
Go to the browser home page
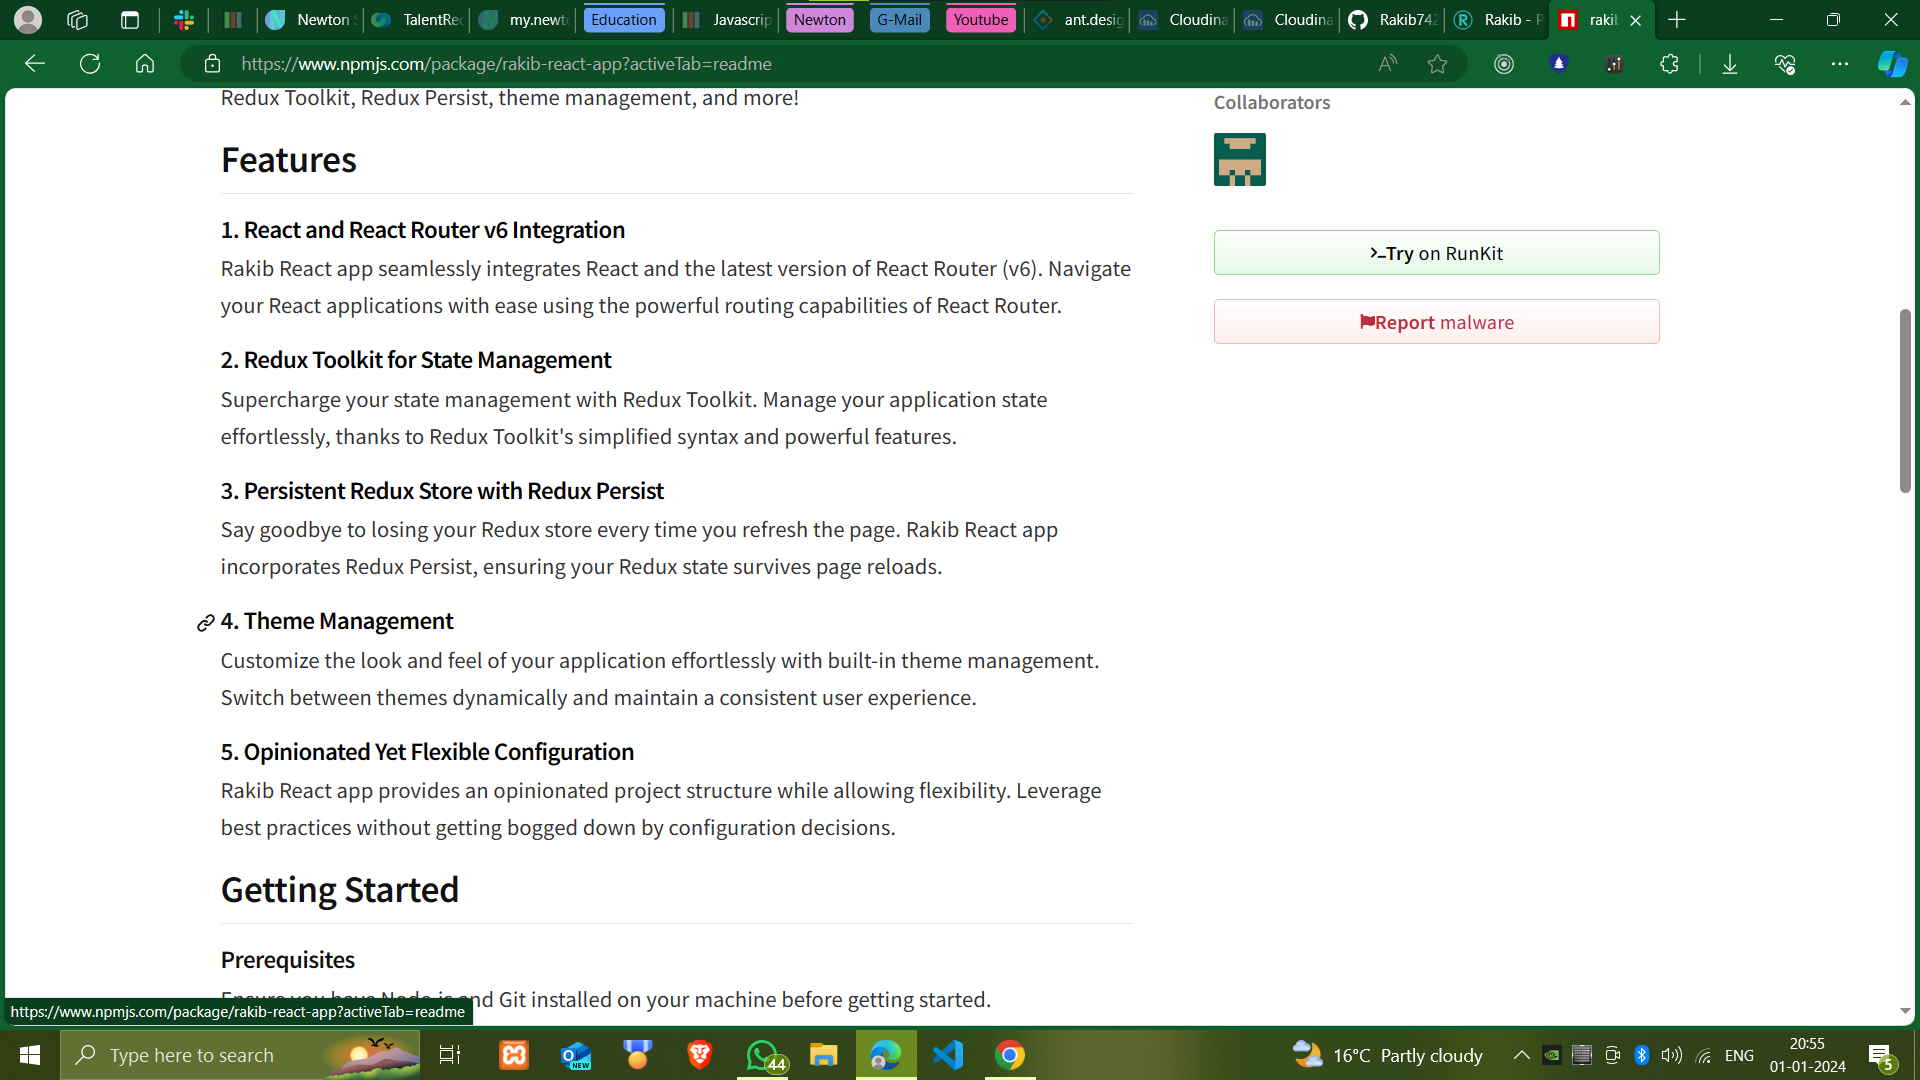(145, 64)
